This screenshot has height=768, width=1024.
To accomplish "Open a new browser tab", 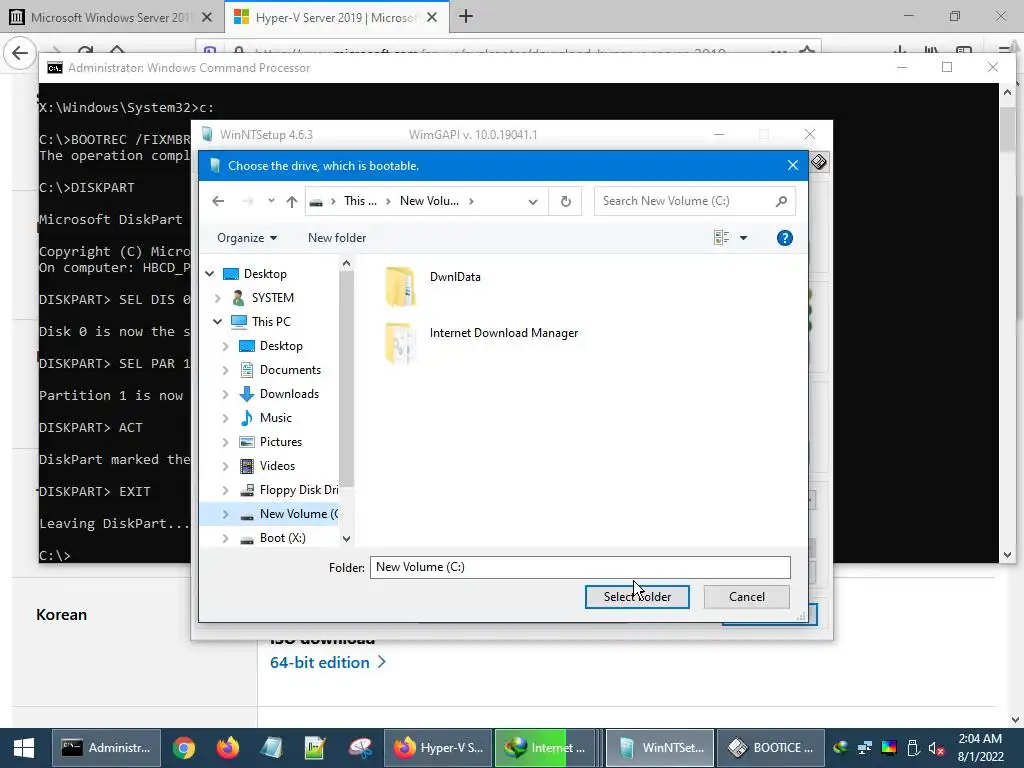I will pyautogui.click(x=466, y=17).
